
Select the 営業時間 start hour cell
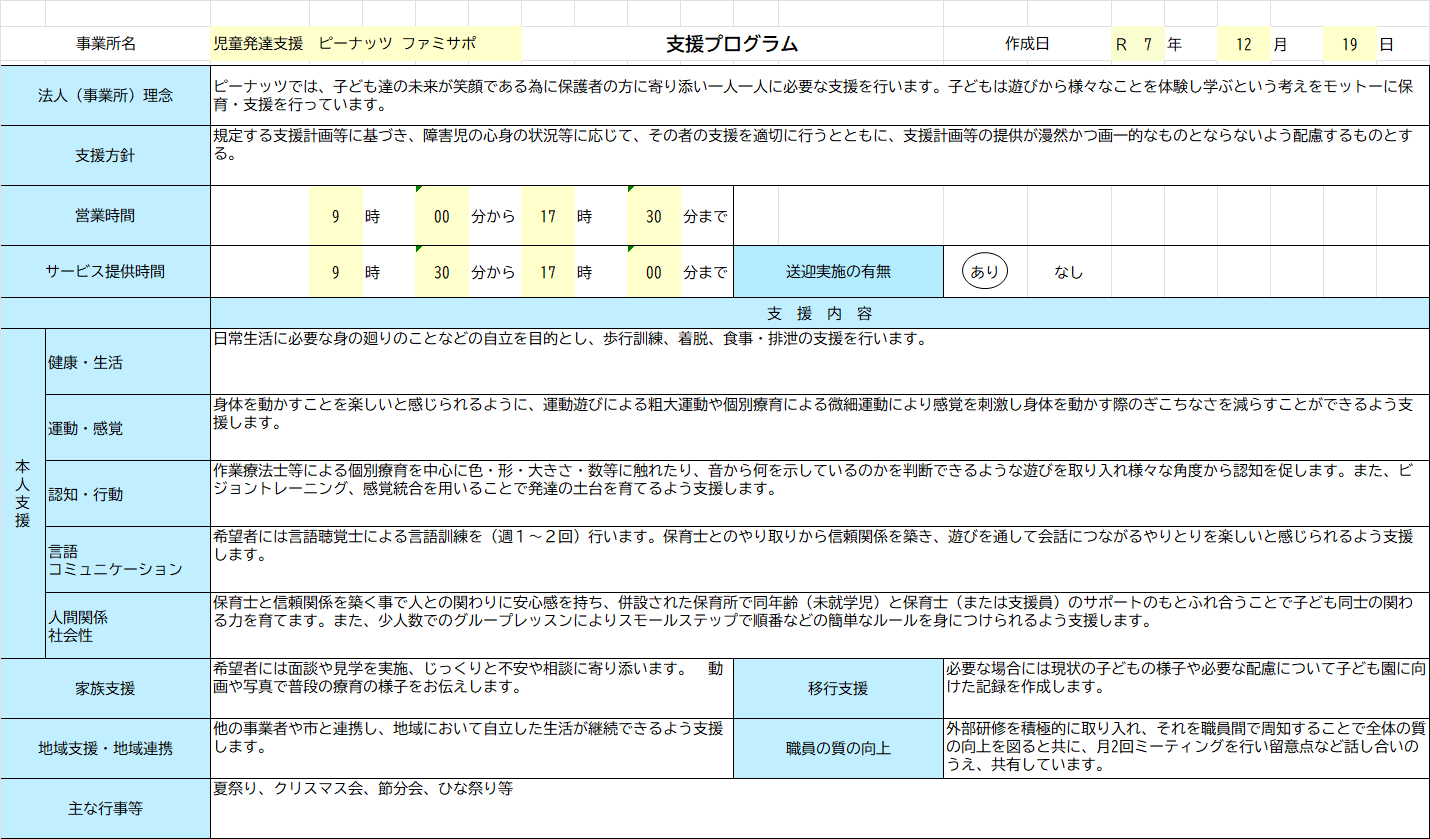tap(336, 216)
